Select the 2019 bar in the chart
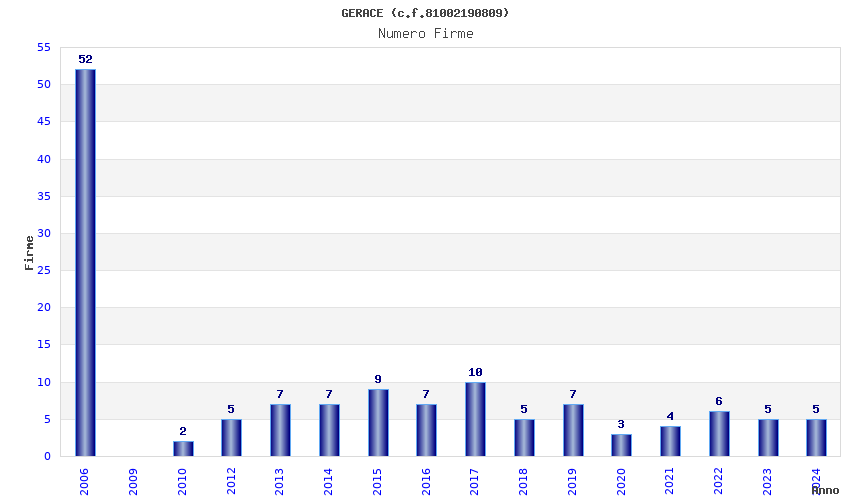The width and height of the screenshot is (850, 500). pos(573,430)
